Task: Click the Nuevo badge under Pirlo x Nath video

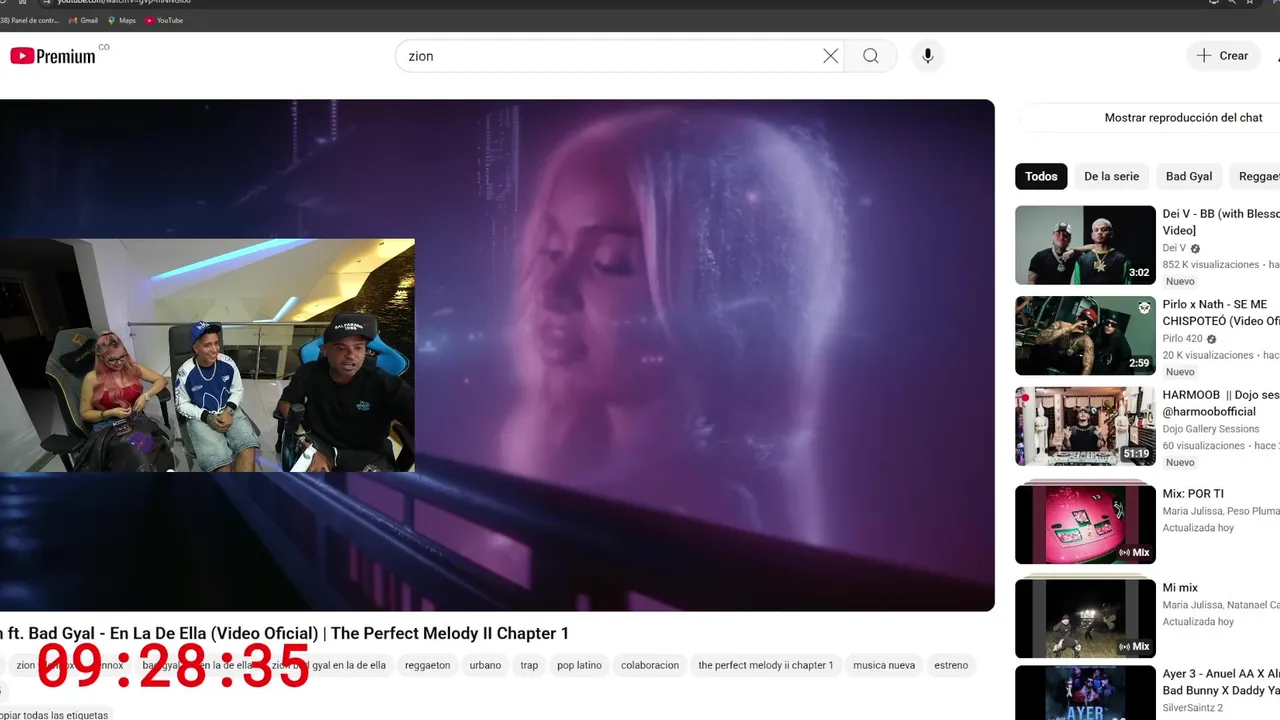Action: 1180,372
